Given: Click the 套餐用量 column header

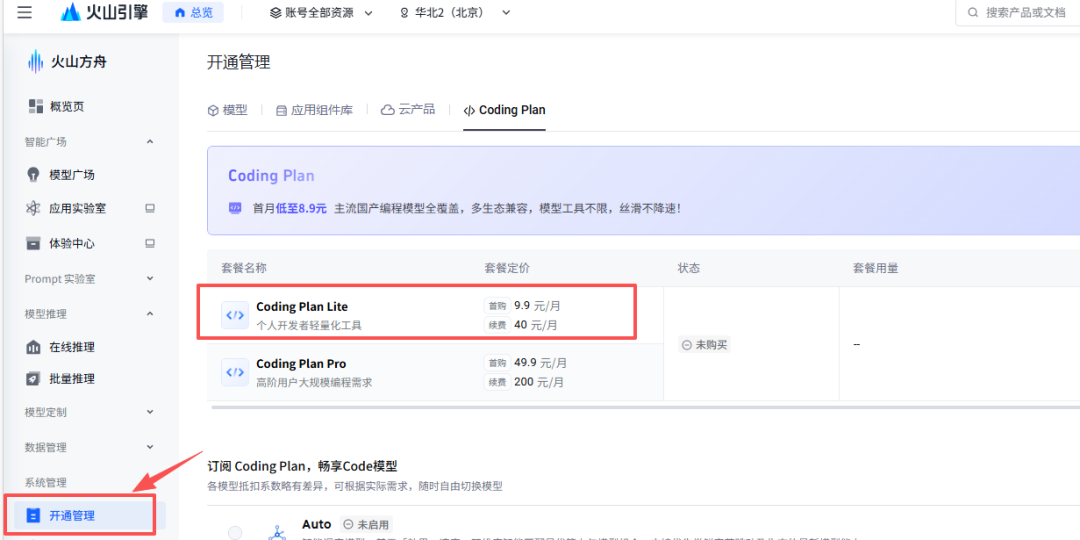Looking at the screenshot, I should [x=875, y=269].
